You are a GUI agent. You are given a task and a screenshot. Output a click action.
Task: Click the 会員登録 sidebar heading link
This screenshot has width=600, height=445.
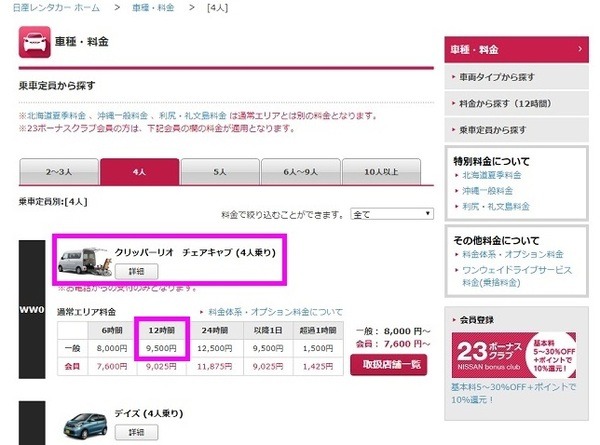(x=477, y=320)
